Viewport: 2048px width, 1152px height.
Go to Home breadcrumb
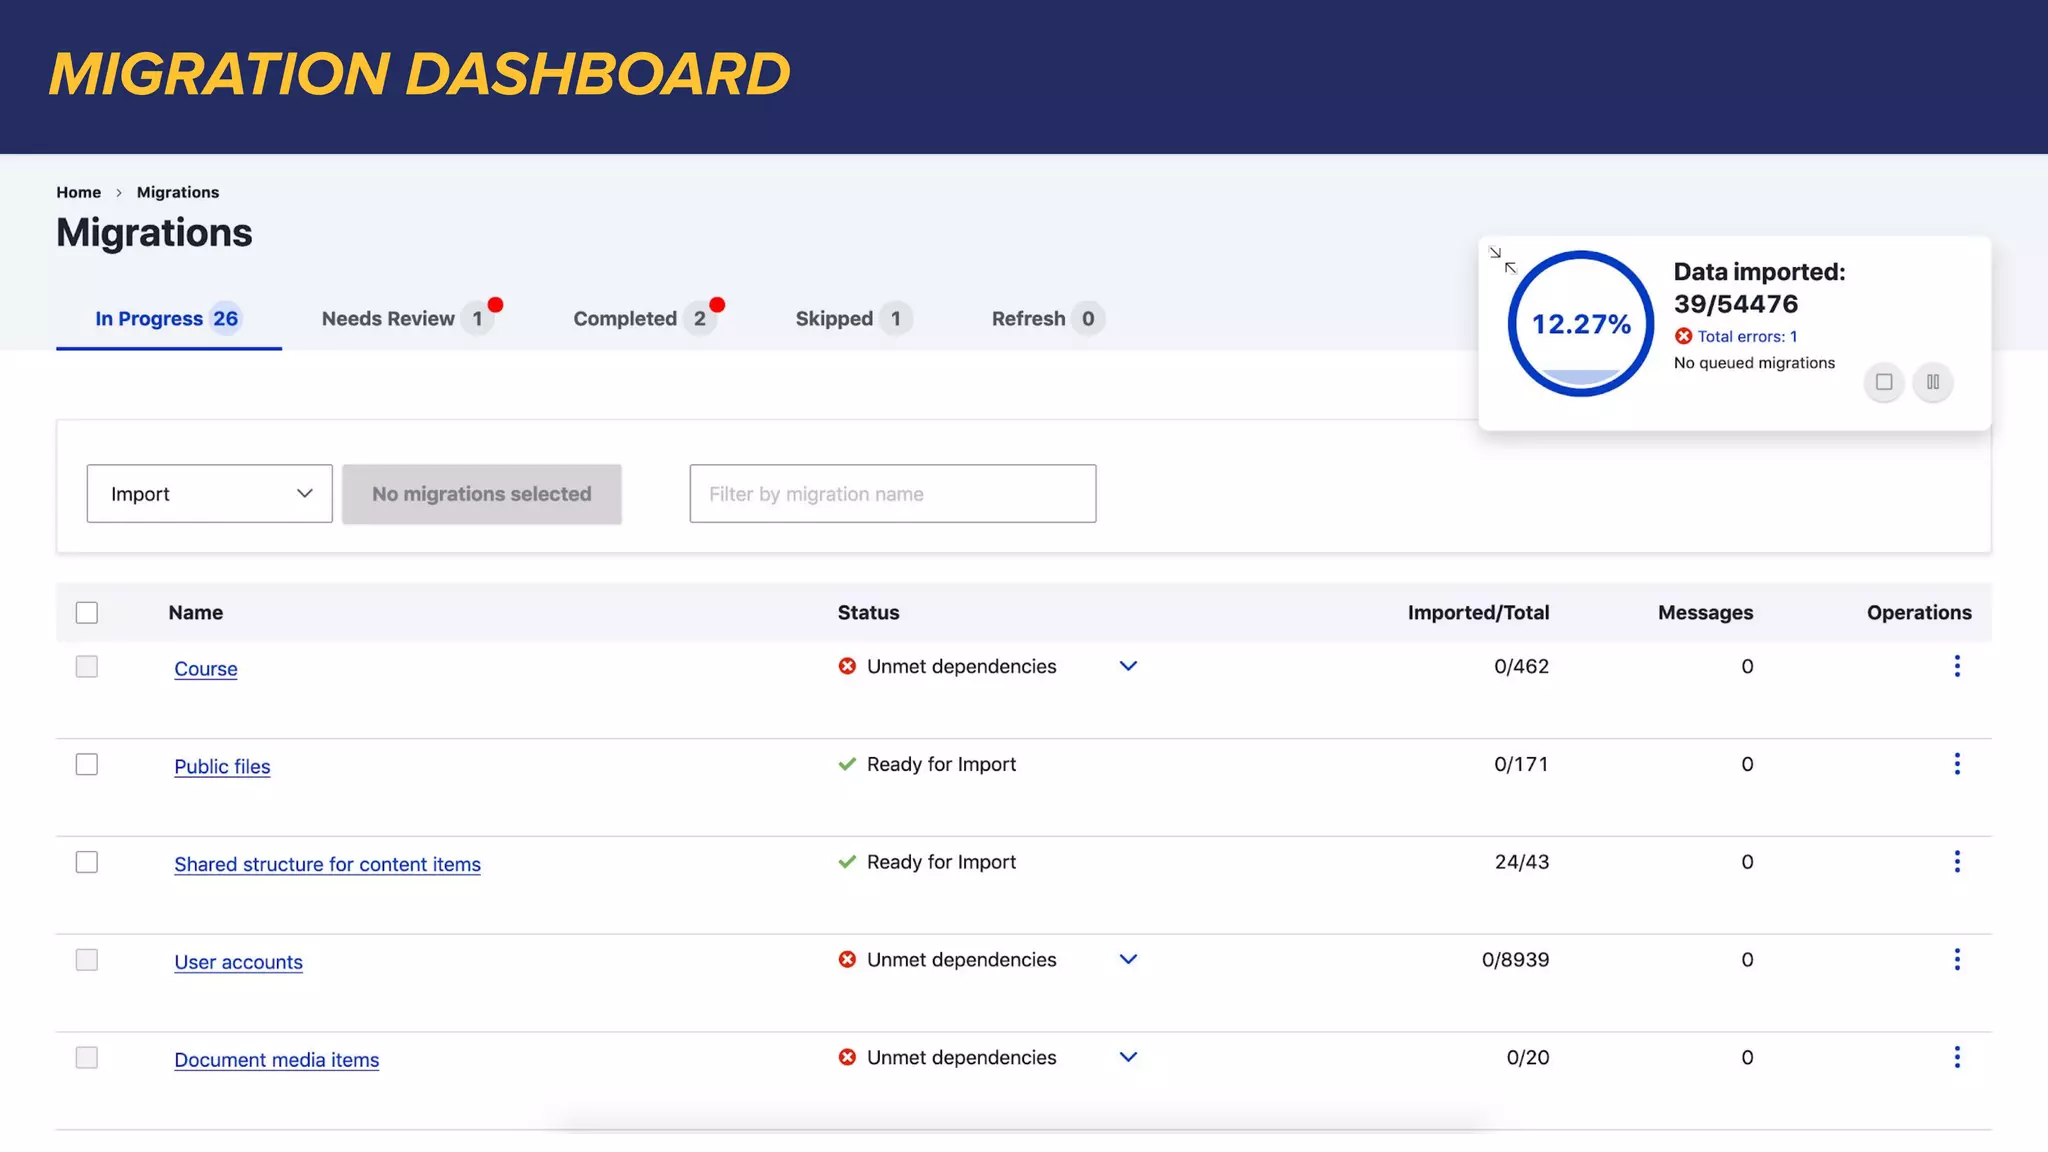tap(78, 192)
